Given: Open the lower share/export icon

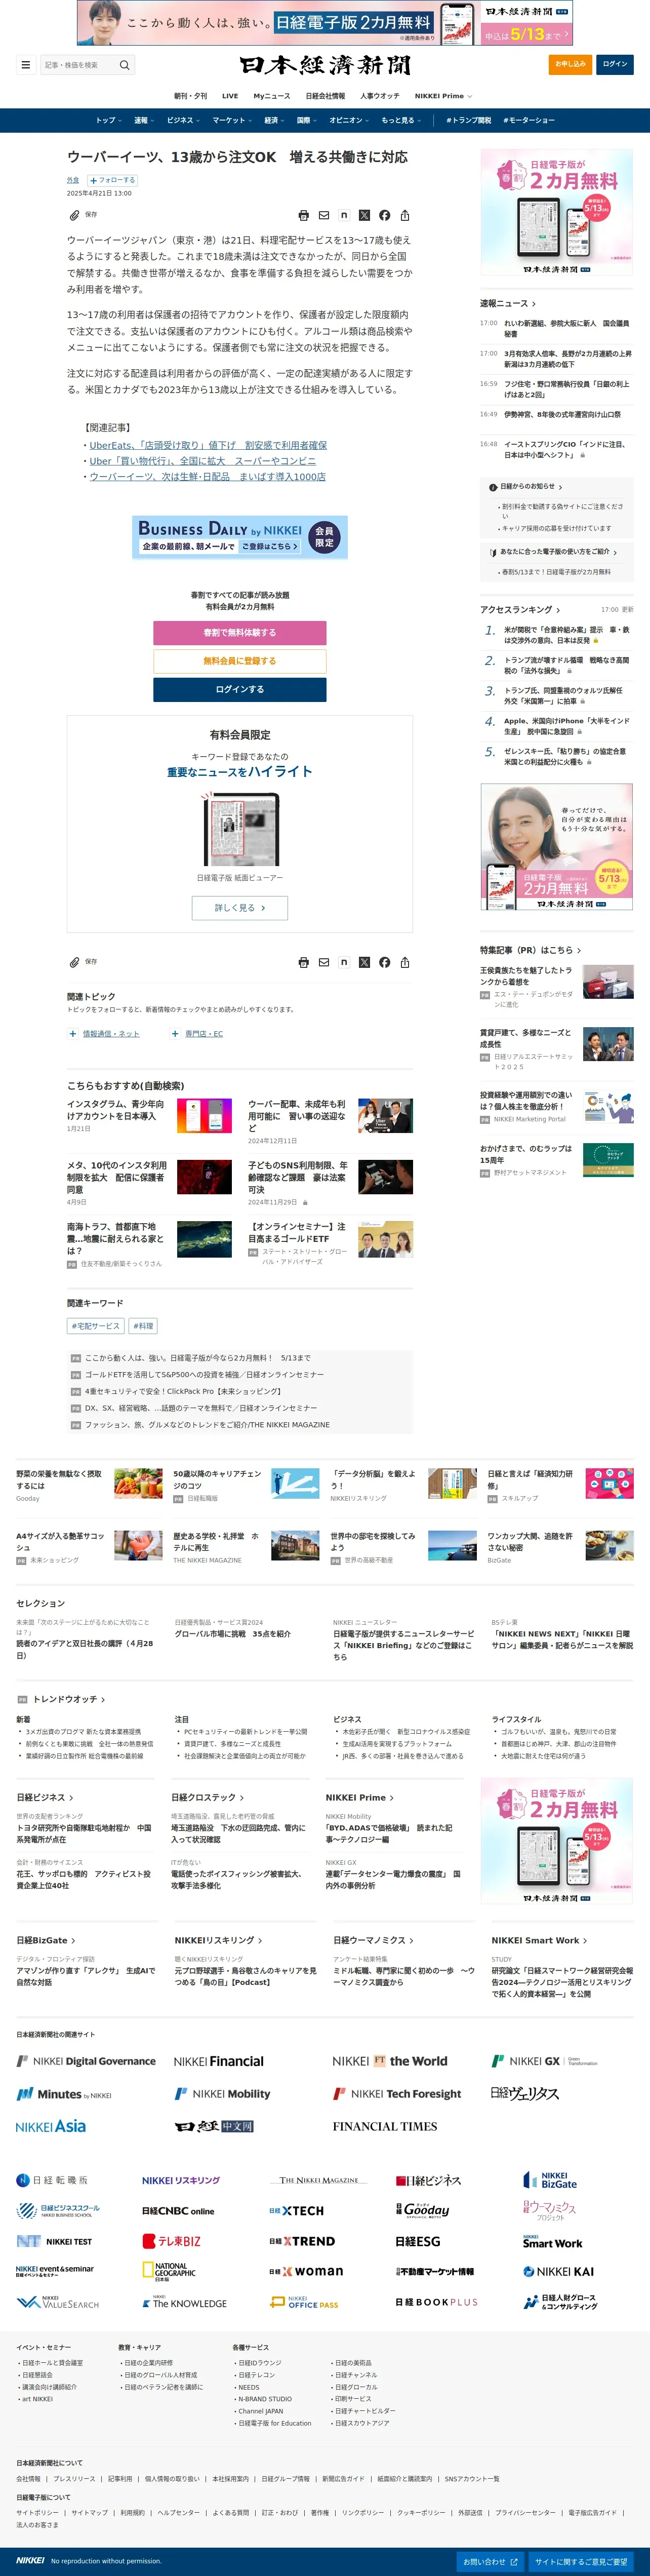Looking at the screenshot, I should tap(405, 962).
